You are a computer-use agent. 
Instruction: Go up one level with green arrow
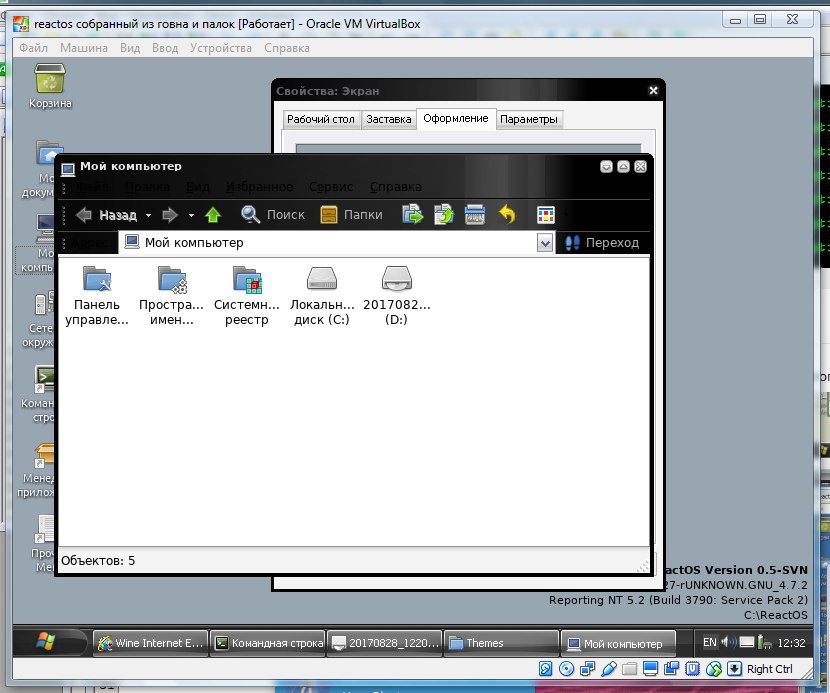[213, 215]
